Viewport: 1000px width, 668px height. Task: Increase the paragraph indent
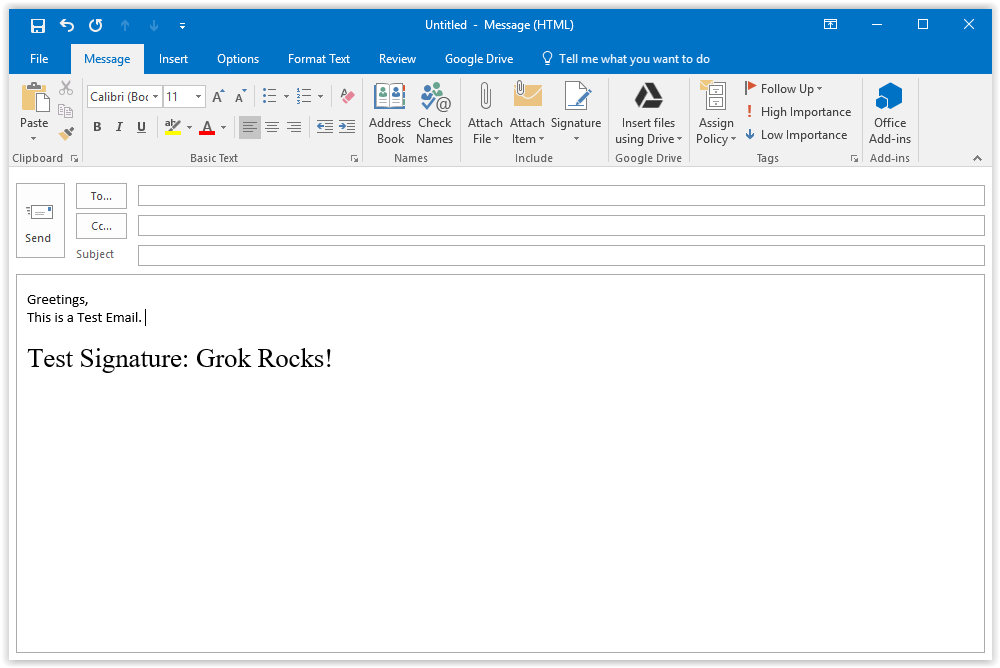(x=347, y=126)
